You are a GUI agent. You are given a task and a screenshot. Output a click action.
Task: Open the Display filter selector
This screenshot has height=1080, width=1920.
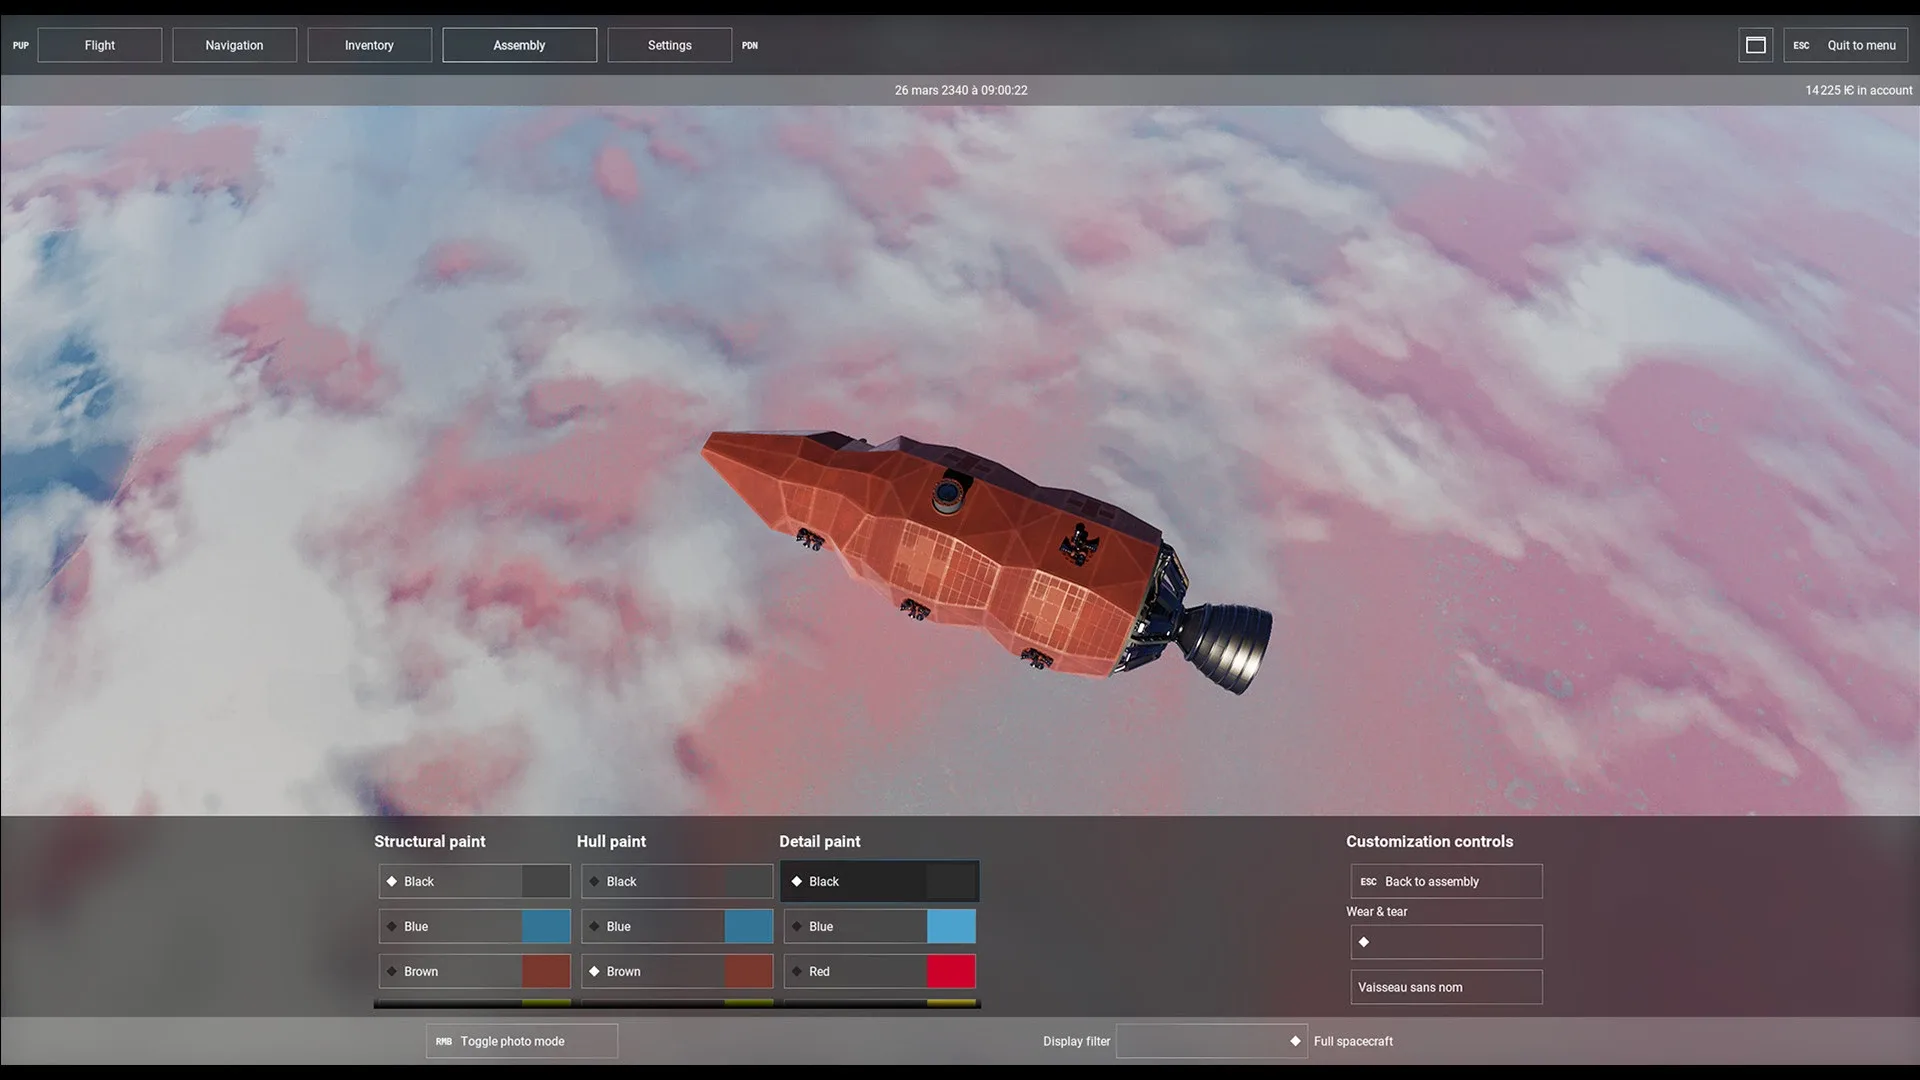1210,1041
